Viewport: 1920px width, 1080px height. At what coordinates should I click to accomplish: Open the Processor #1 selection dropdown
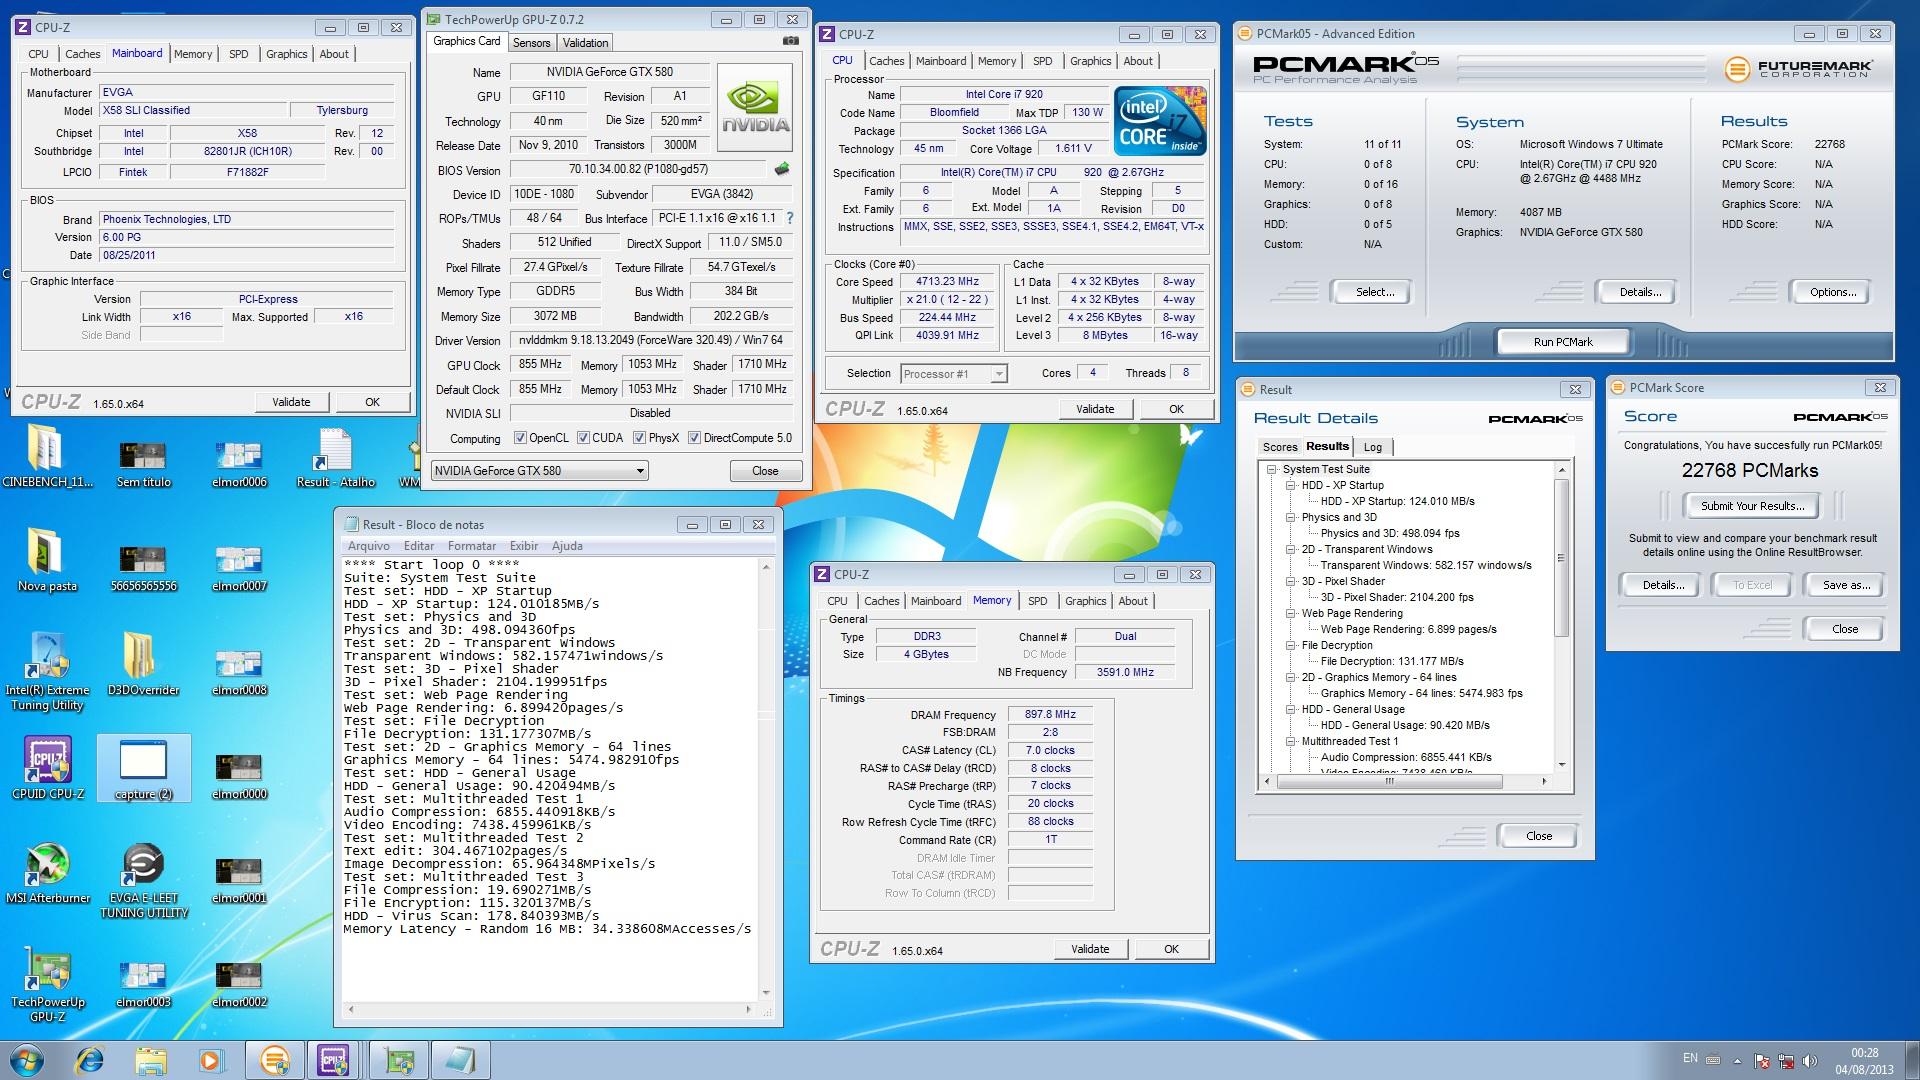[953, 374]
